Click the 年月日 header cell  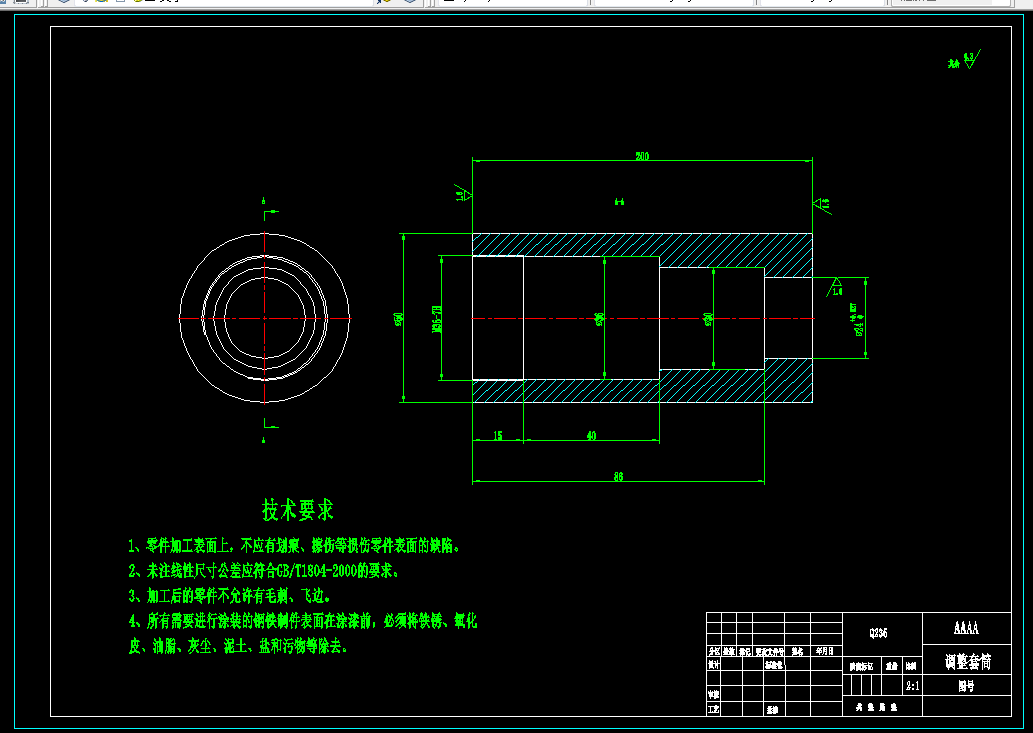point(825,651)
